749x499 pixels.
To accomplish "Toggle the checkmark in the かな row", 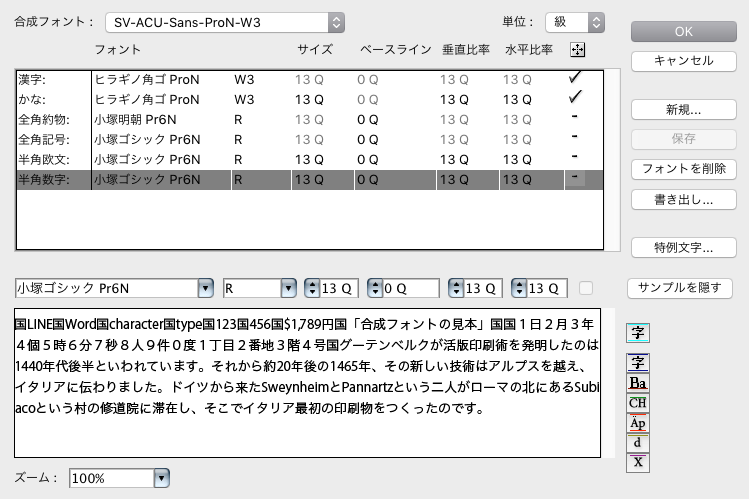I will pyautogui.click(x=575, y=97).
